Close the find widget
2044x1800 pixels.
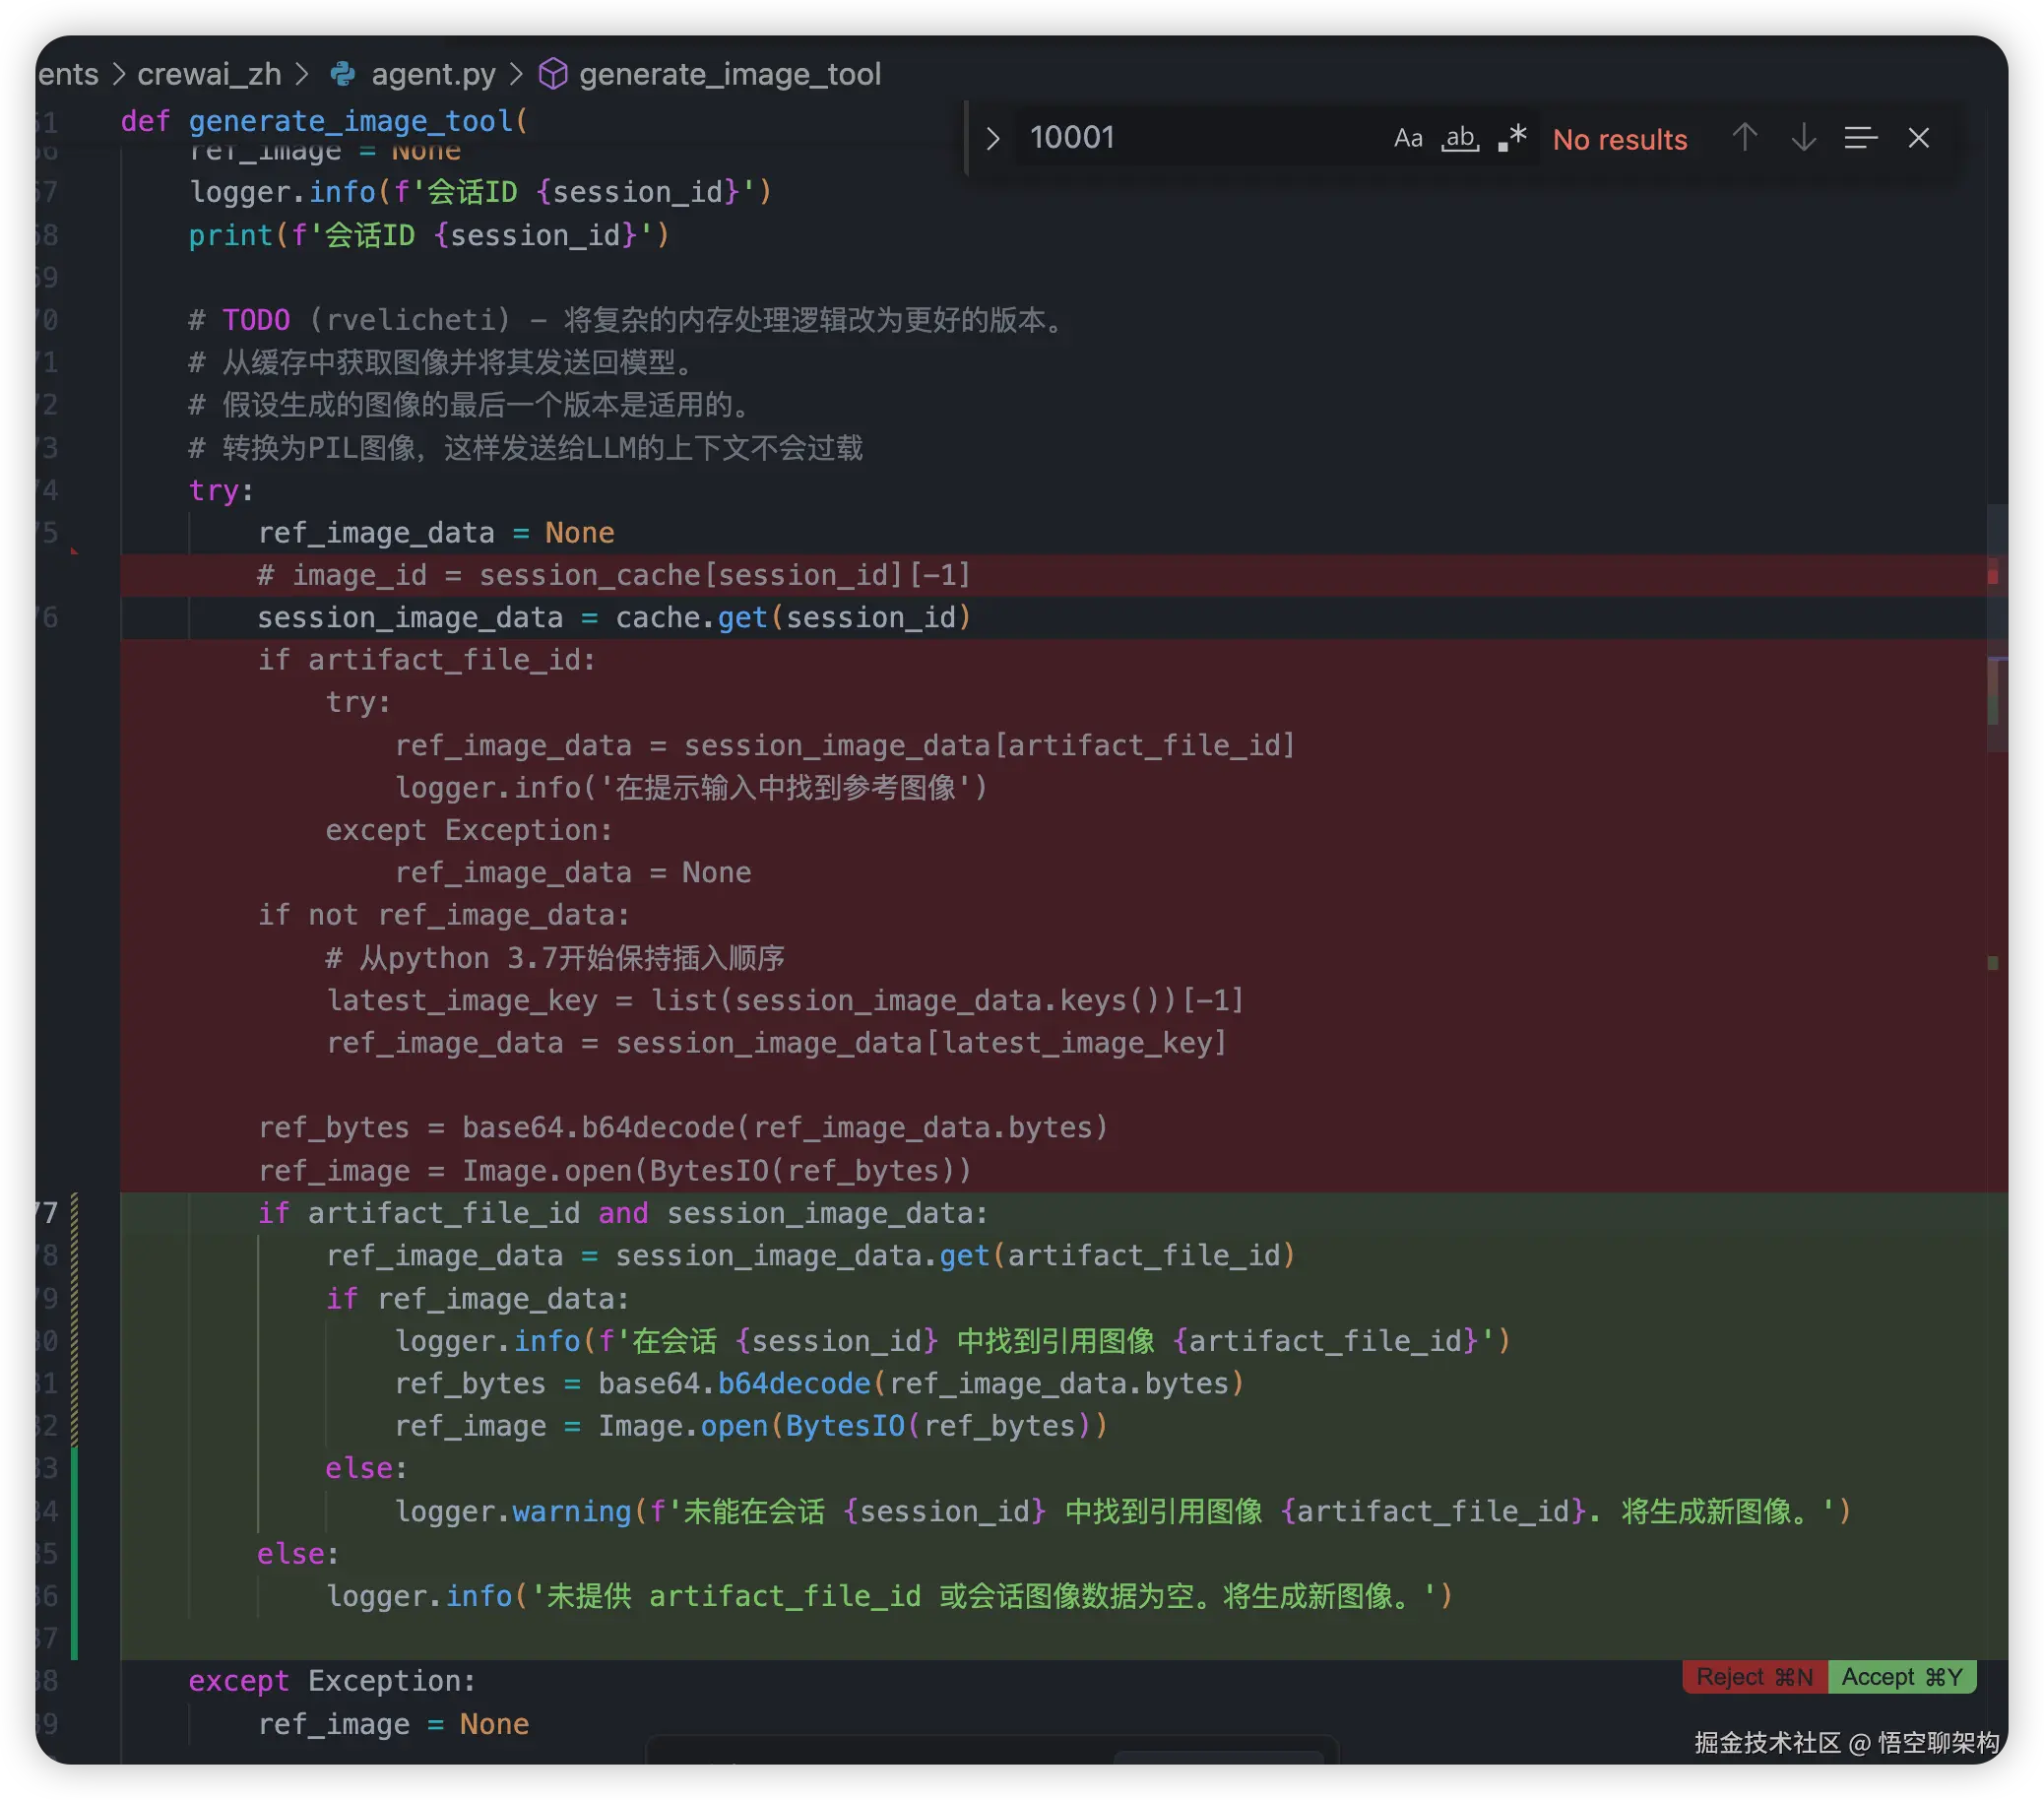1918,138
